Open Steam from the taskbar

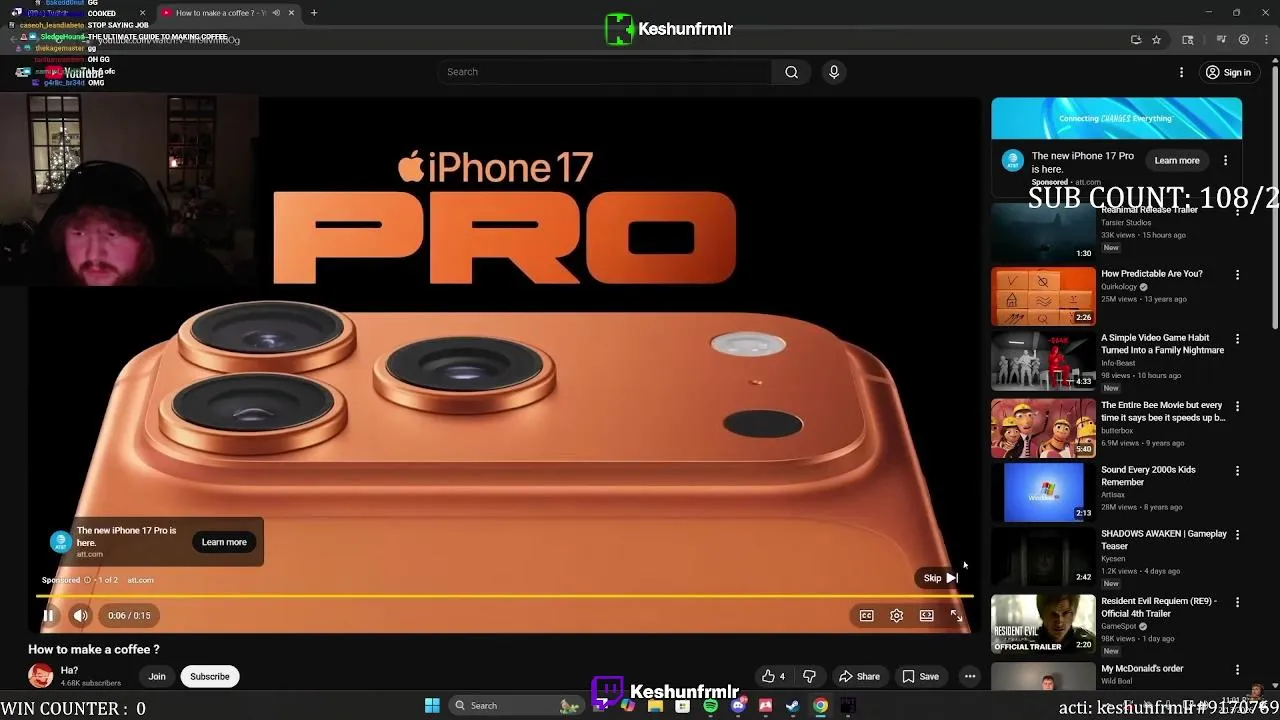792,706
